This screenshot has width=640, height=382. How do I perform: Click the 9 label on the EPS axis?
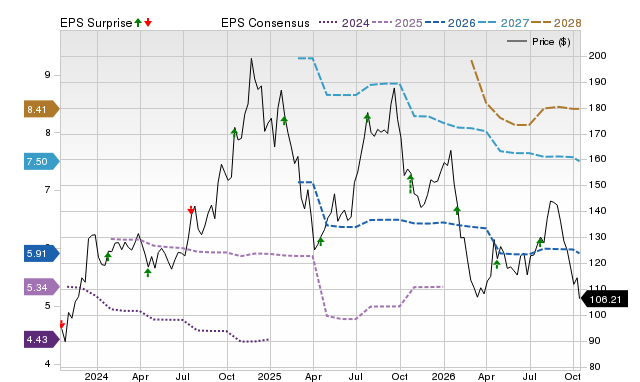[48, 75]
